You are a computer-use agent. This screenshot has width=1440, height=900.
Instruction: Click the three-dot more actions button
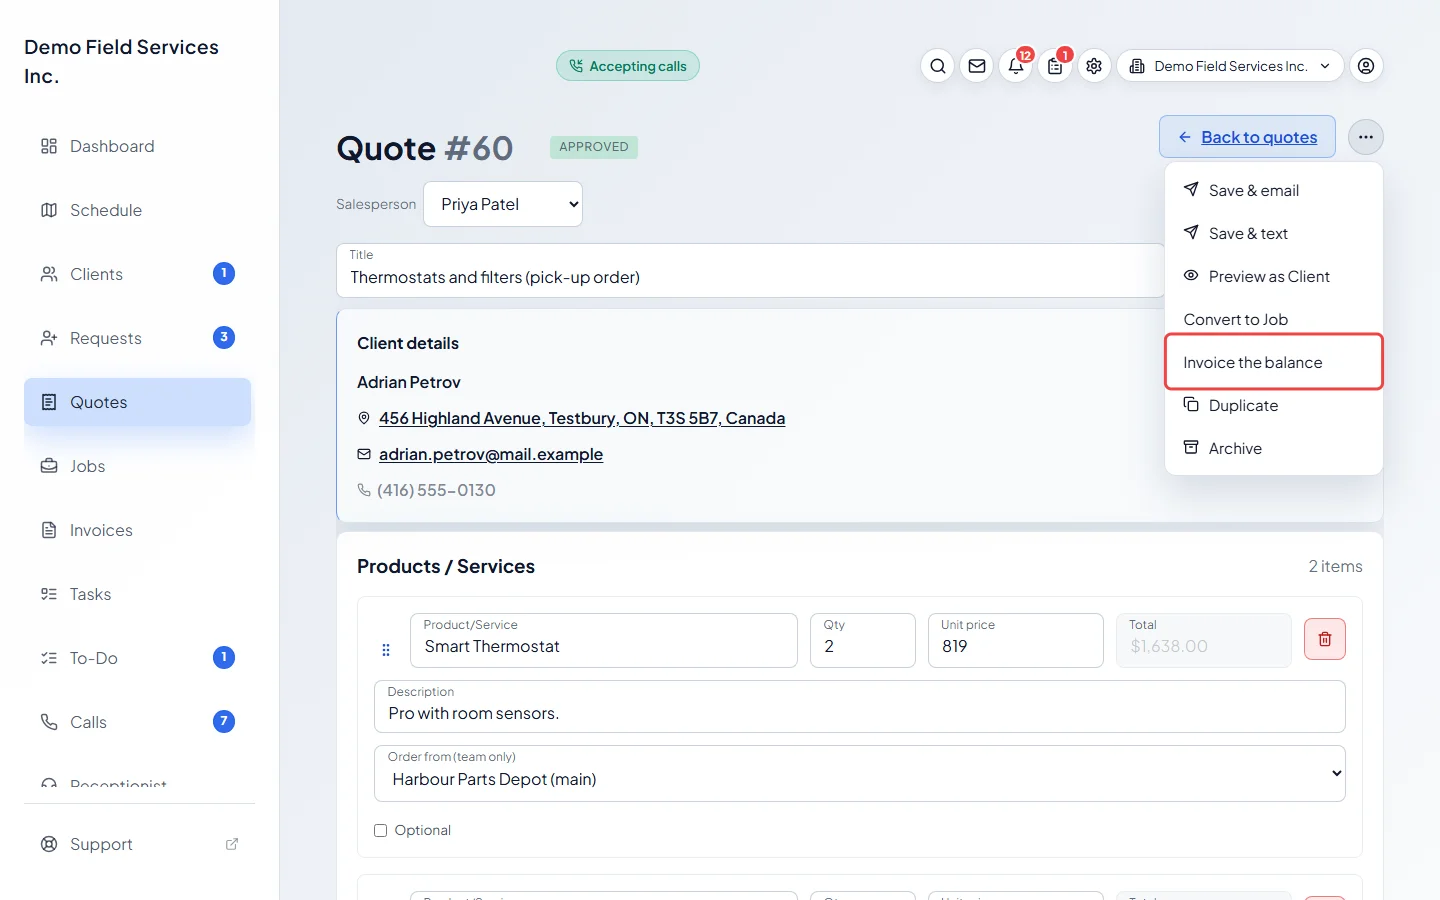[x=1366, y=137]
